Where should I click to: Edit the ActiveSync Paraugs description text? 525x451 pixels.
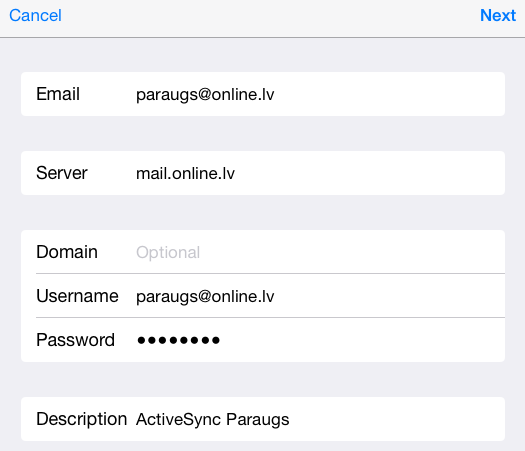click(213, 420)
